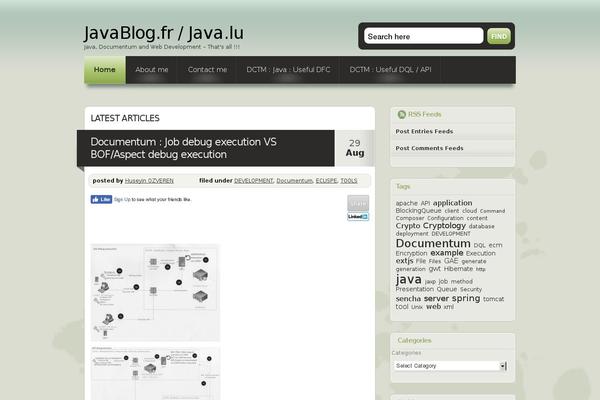Select the 'gwt' tag

point(435,269)
